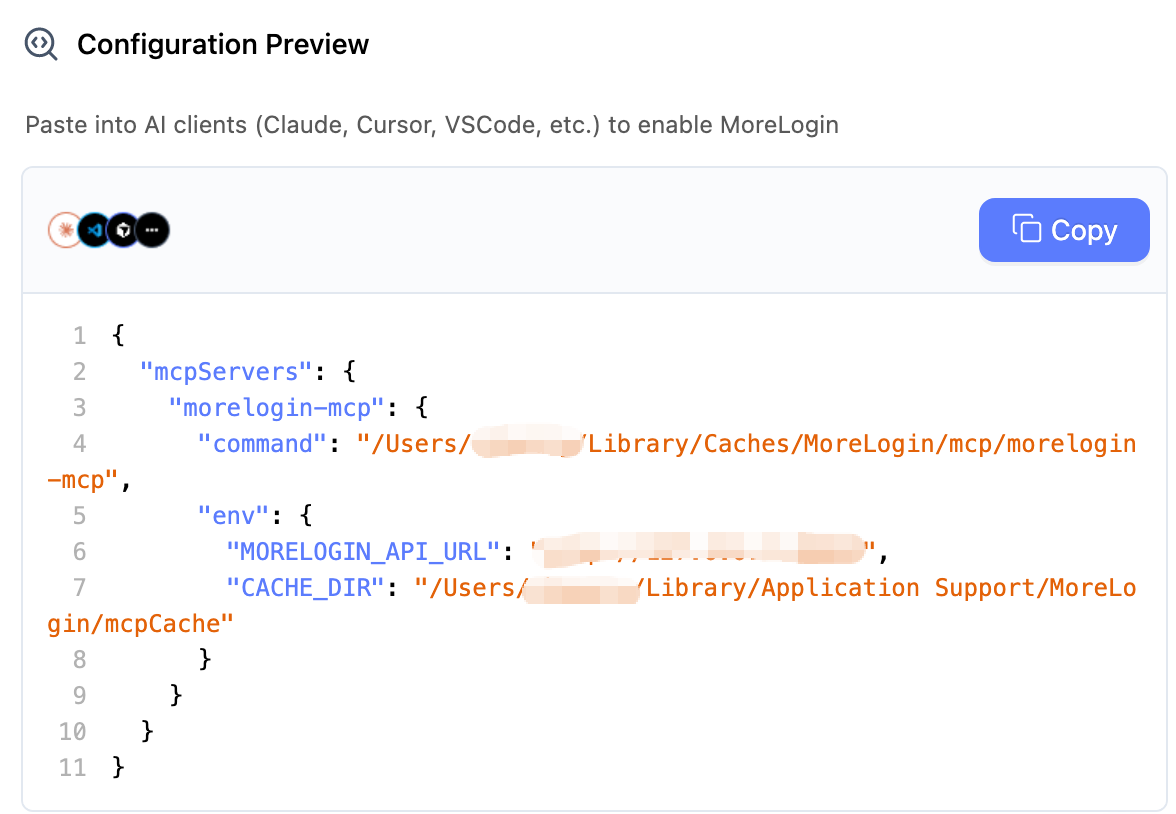1176x814 pixels.
Task: Select the Cursor client icon
Action: [x=124, y=230]
